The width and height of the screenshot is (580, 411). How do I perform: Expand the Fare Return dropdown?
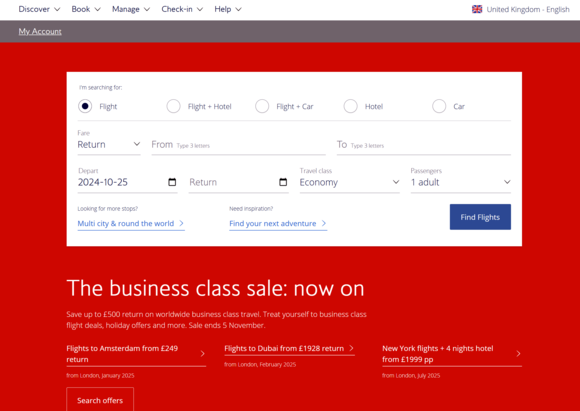click(109, 144)
